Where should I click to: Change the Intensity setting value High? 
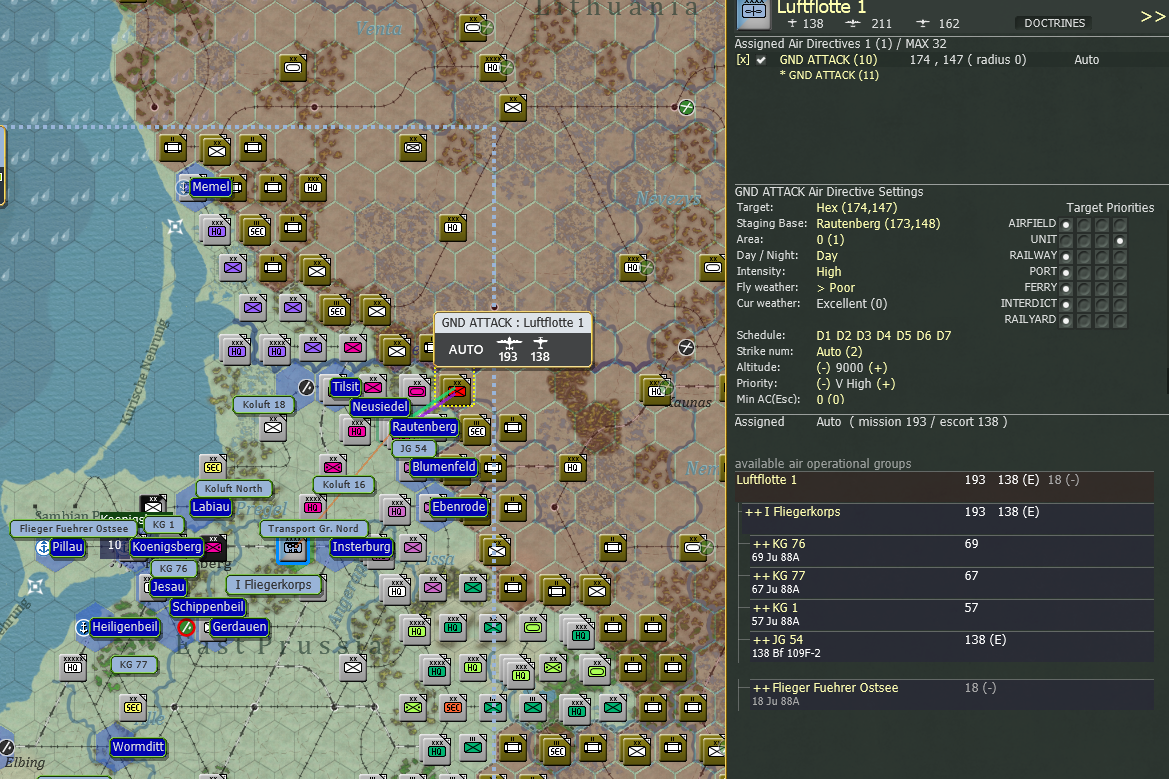pos(828,272)
